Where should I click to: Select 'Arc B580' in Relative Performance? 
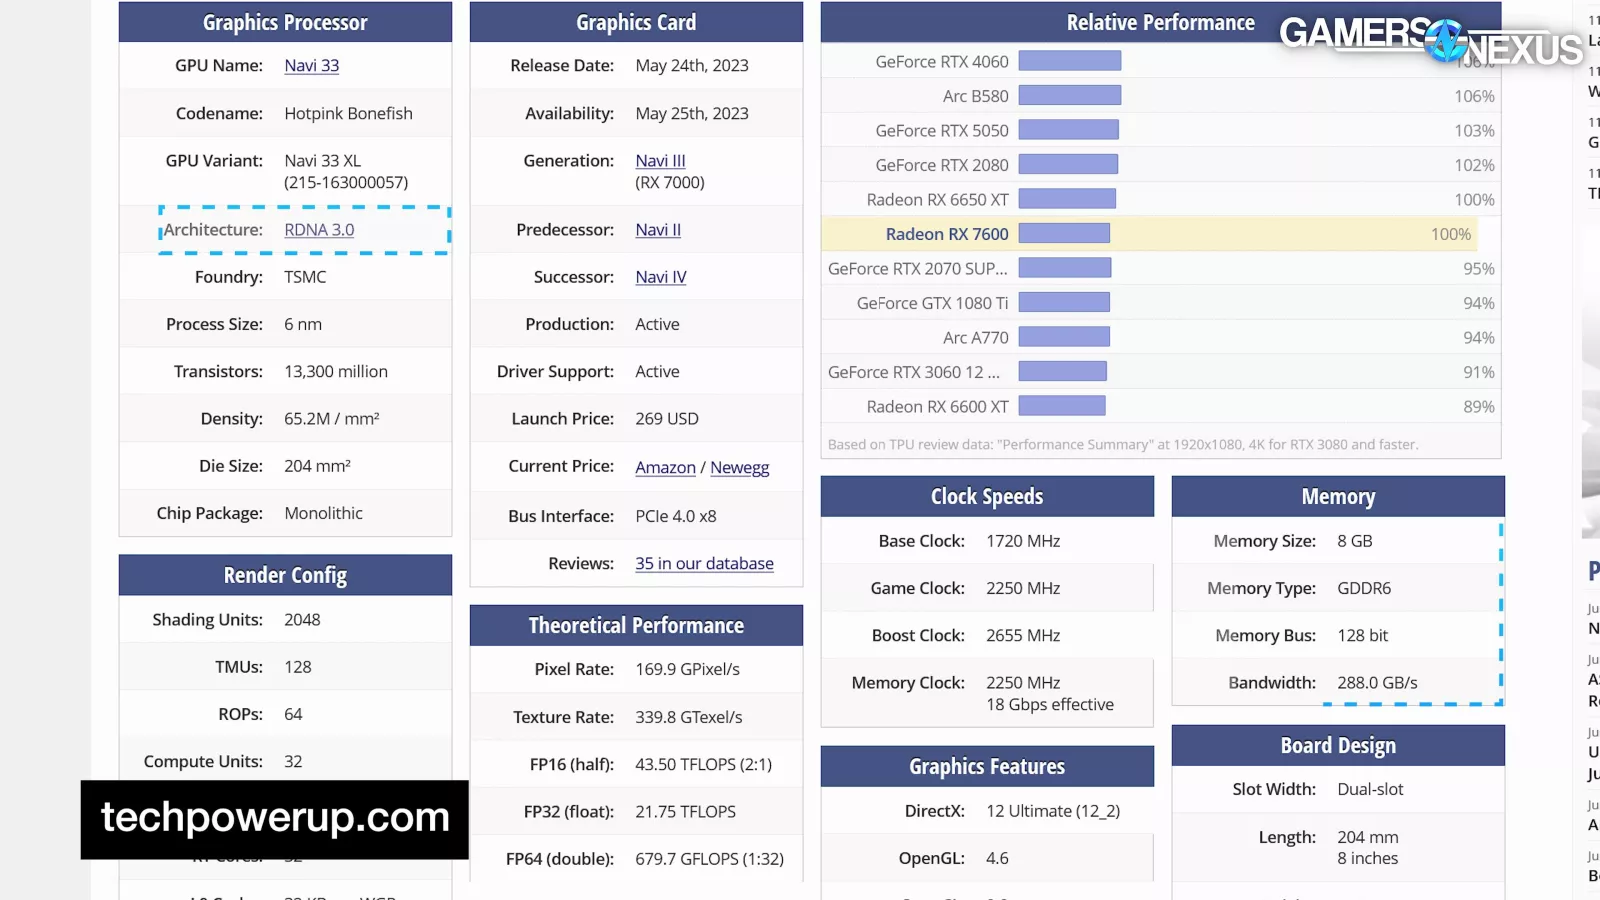(x=976, y=96)
